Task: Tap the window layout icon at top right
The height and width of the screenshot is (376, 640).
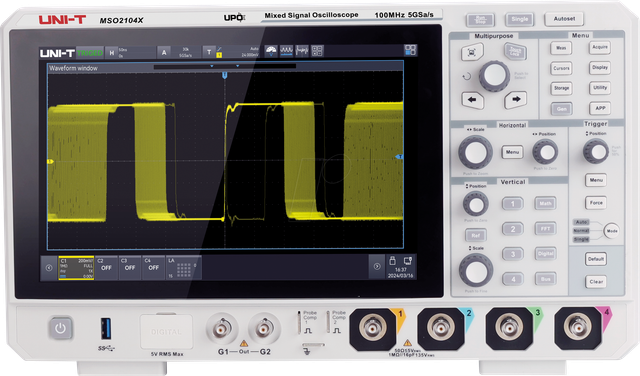Action: pos(410,50)
